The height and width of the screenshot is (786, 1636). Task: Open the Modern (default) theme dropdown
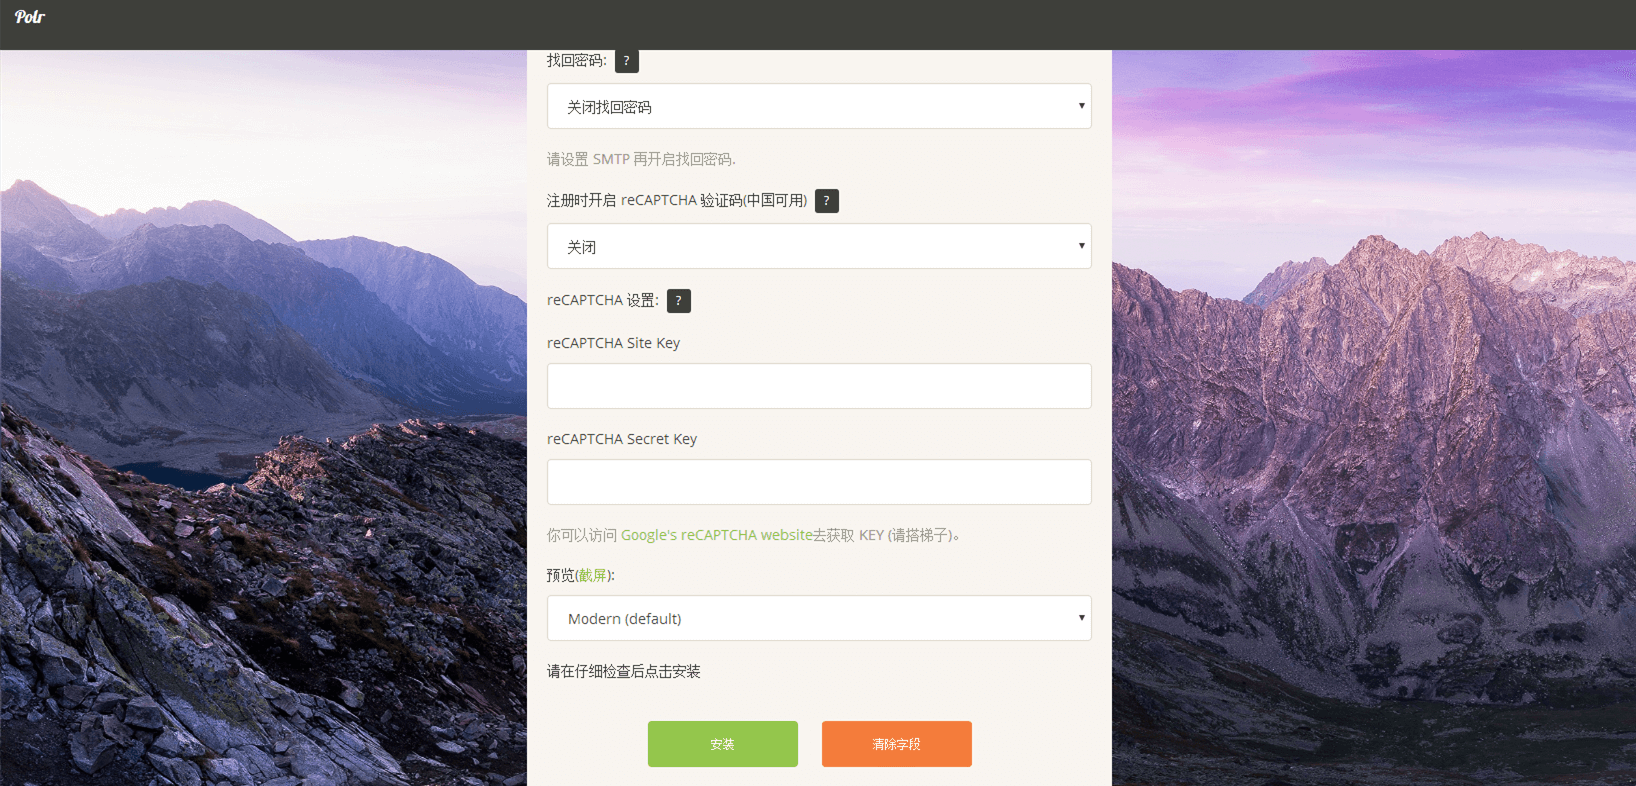[819, 618]
